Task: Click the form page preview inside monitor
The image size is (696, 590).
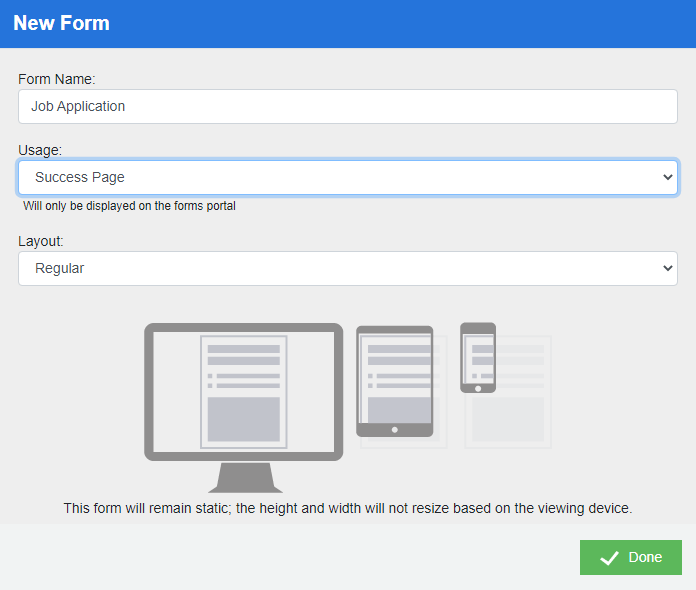Action: click(243, 392)
